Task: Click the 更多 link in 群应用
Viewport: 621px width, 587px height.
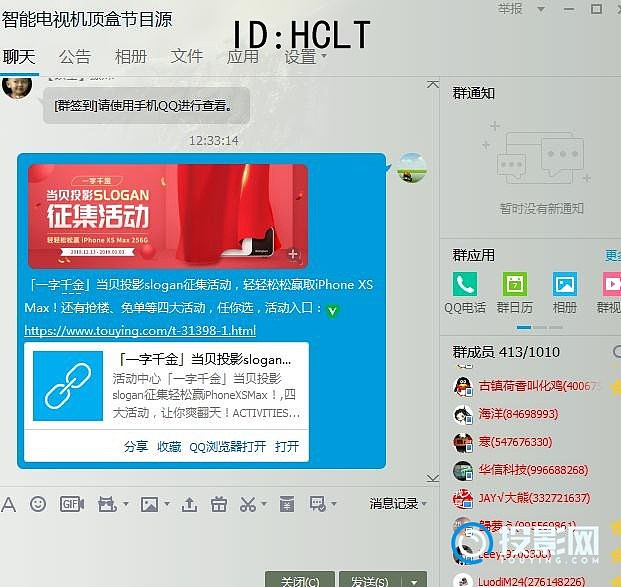Action: 613,256
